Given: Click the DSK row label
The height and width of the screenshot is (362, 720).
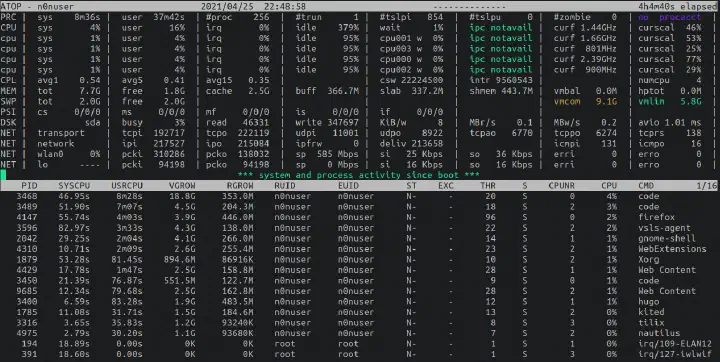Looking at the screenshot, I should click(x=8, y=123).
